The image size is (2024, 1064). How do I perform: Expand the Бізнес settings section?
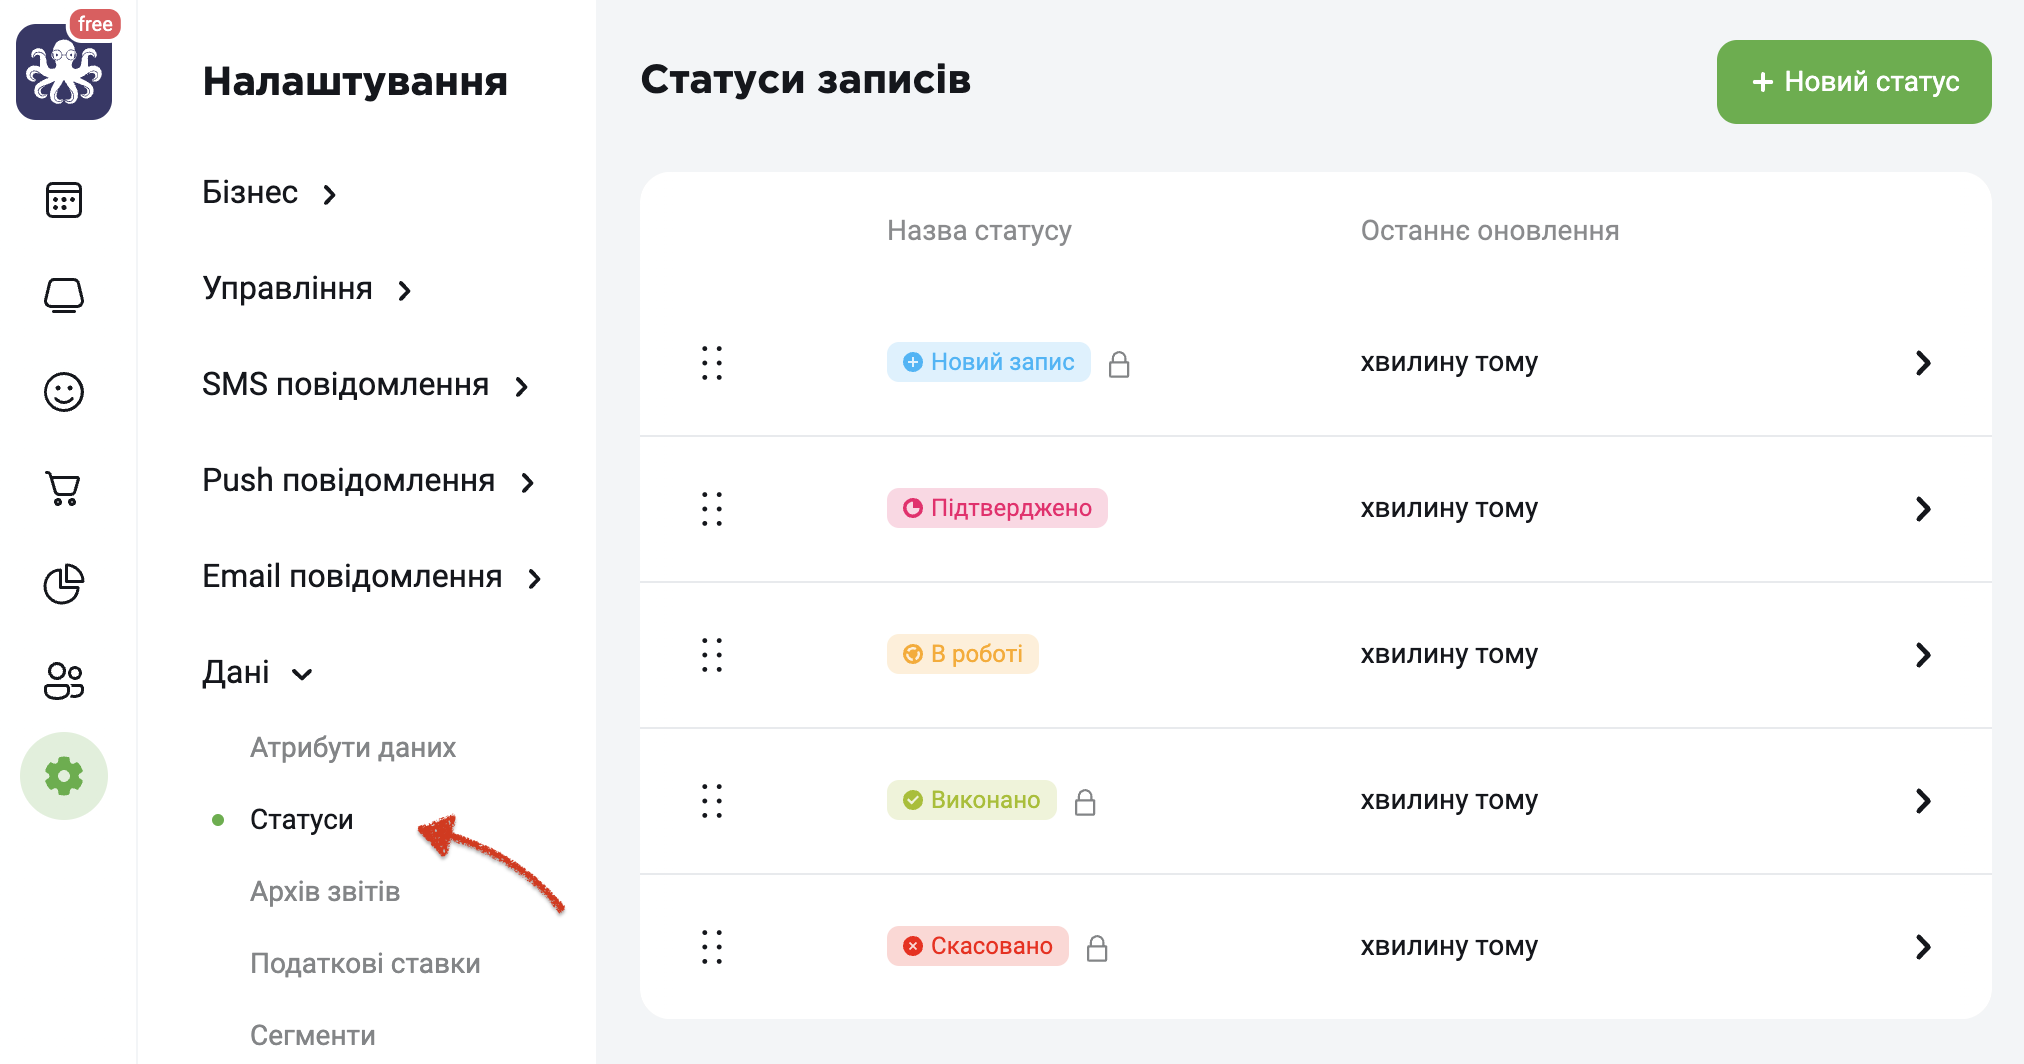(270, 192)
